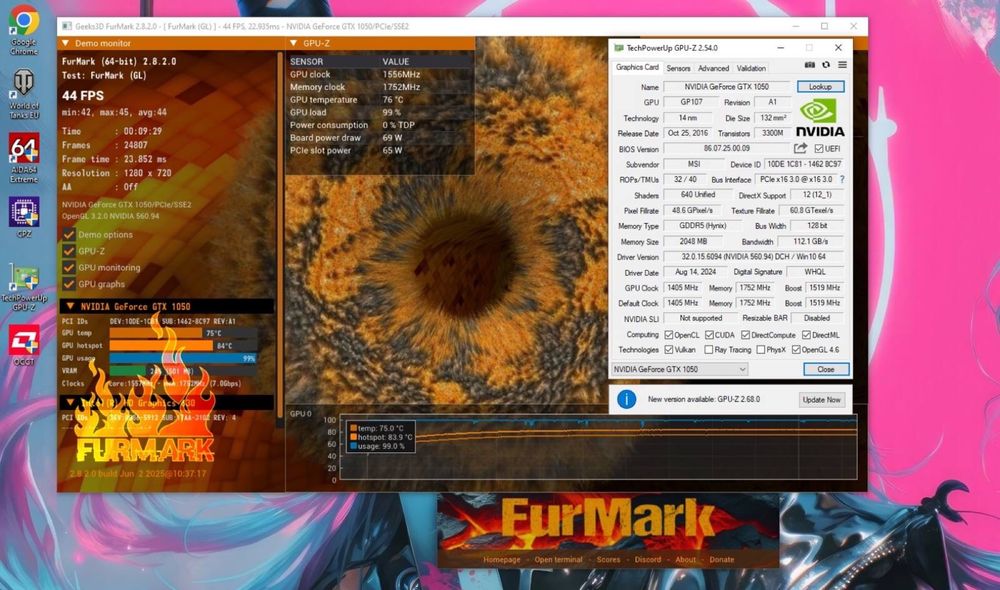Viewport: 1000px width, 590px height.
Task: Click the PhysX checkbox
Action: (760, 350)
